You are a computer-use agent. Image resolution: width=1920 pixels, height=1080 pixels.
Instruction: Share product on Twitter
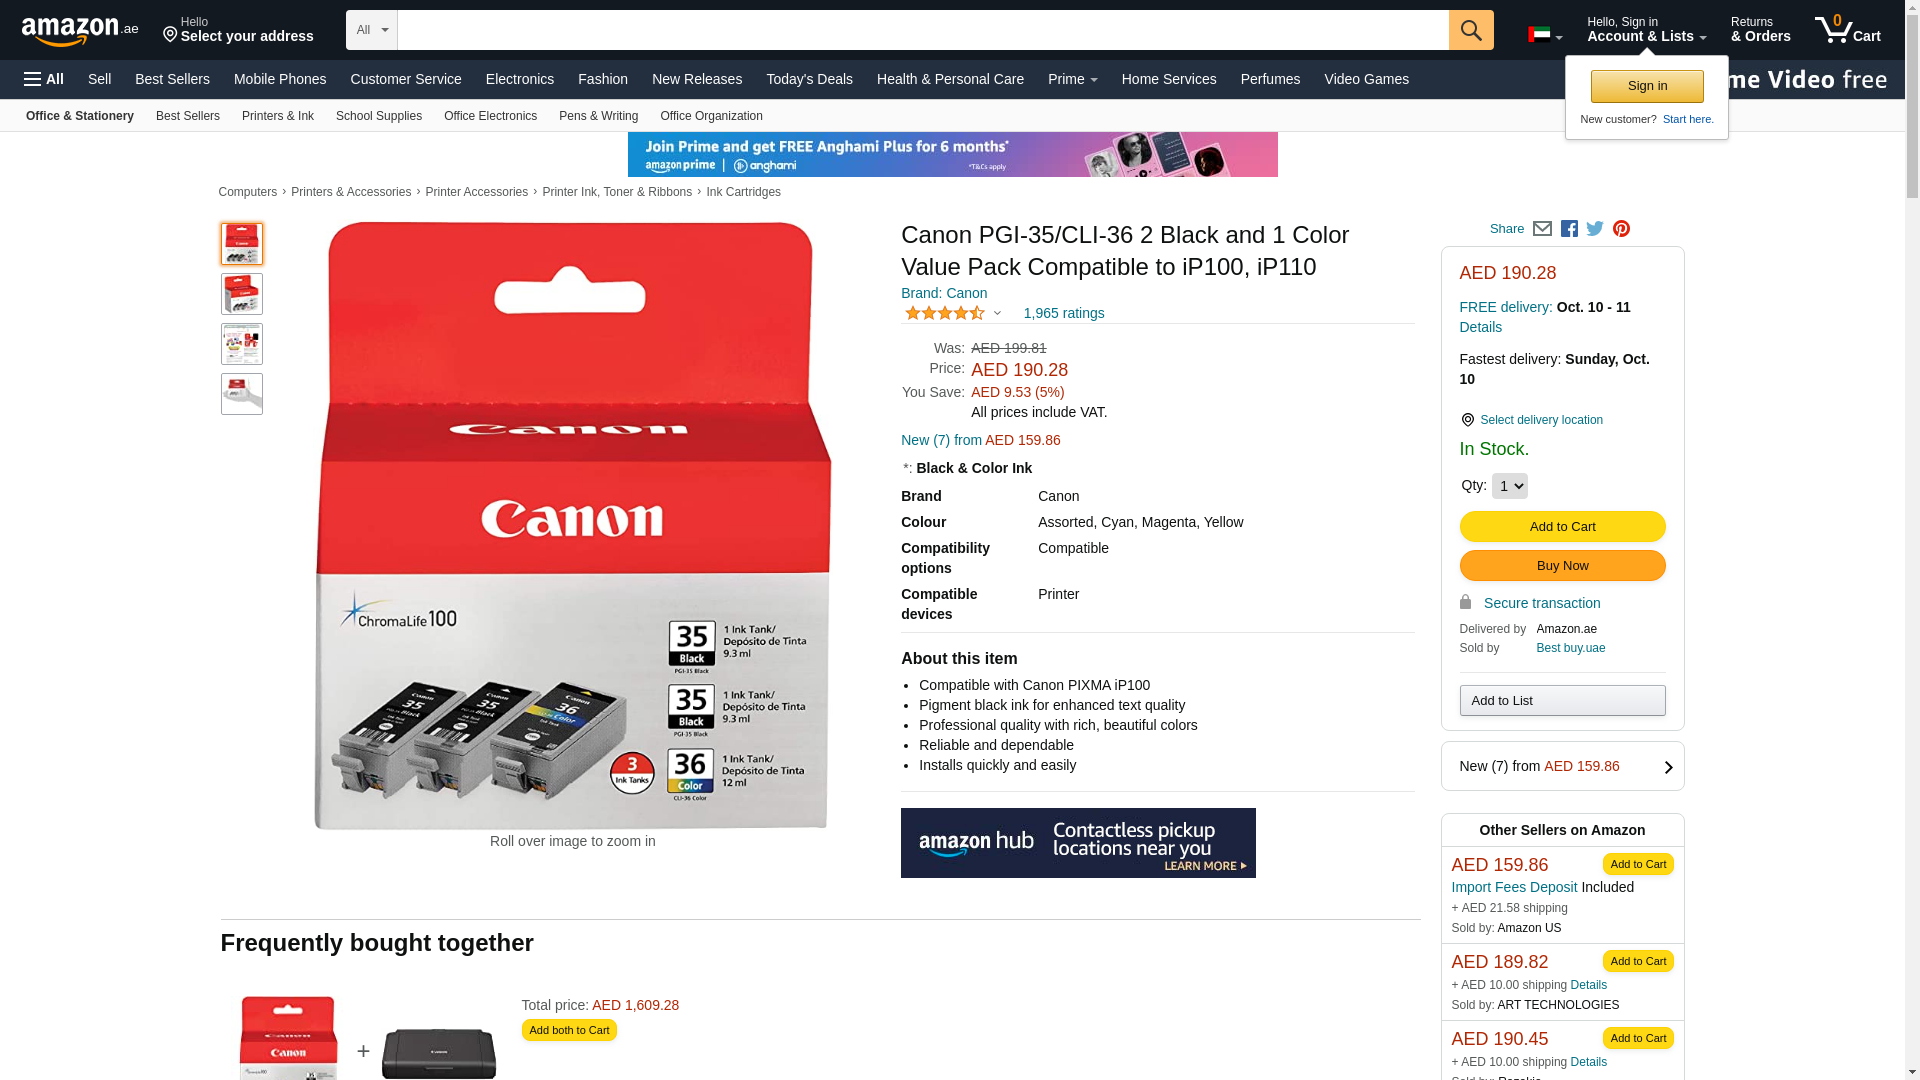click(x=1595, y=229)
